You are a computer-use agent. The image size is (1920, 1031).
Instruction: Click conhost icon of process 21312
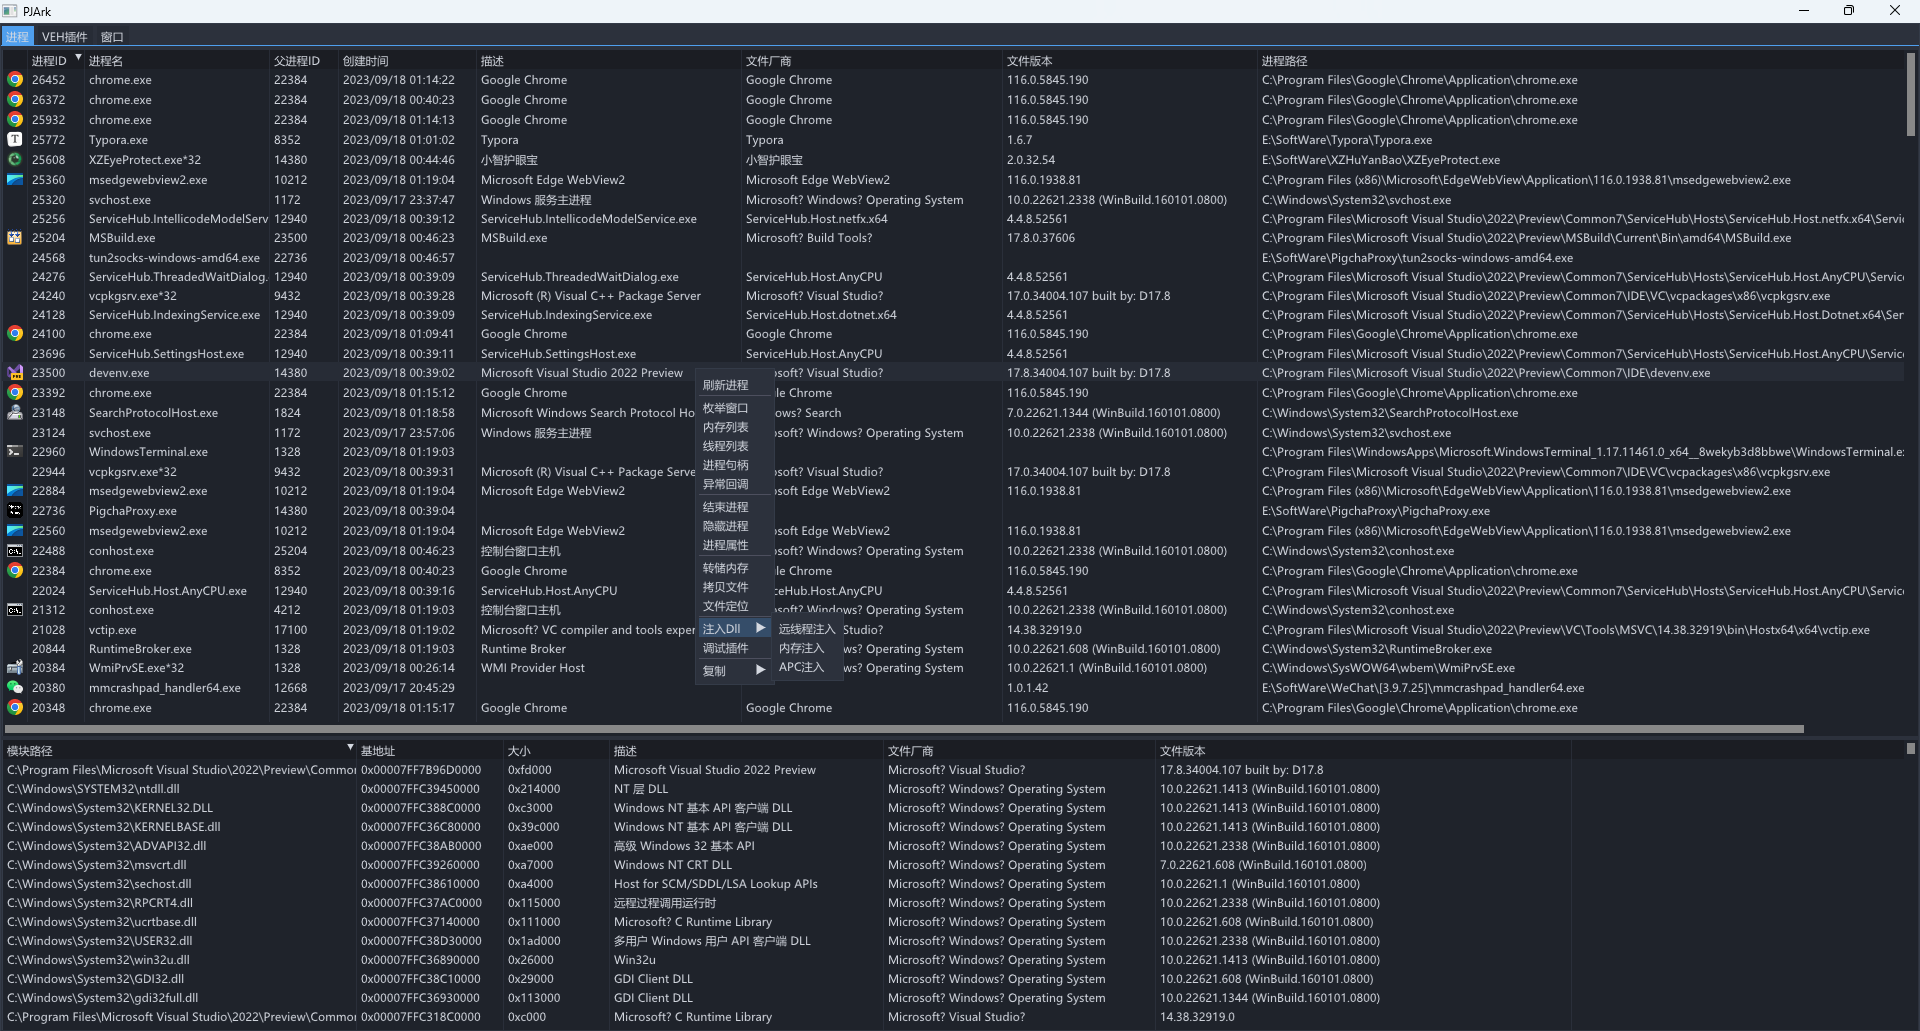tap(15, 610)
